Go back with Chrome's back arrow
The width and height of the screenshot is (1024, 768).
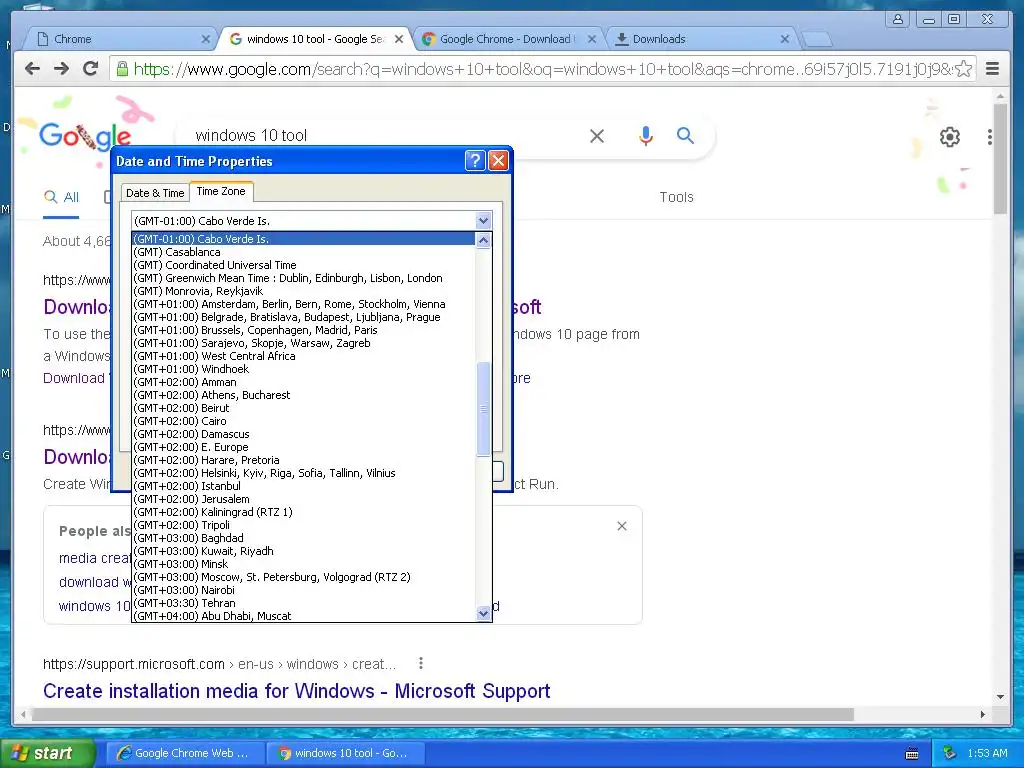32,69
